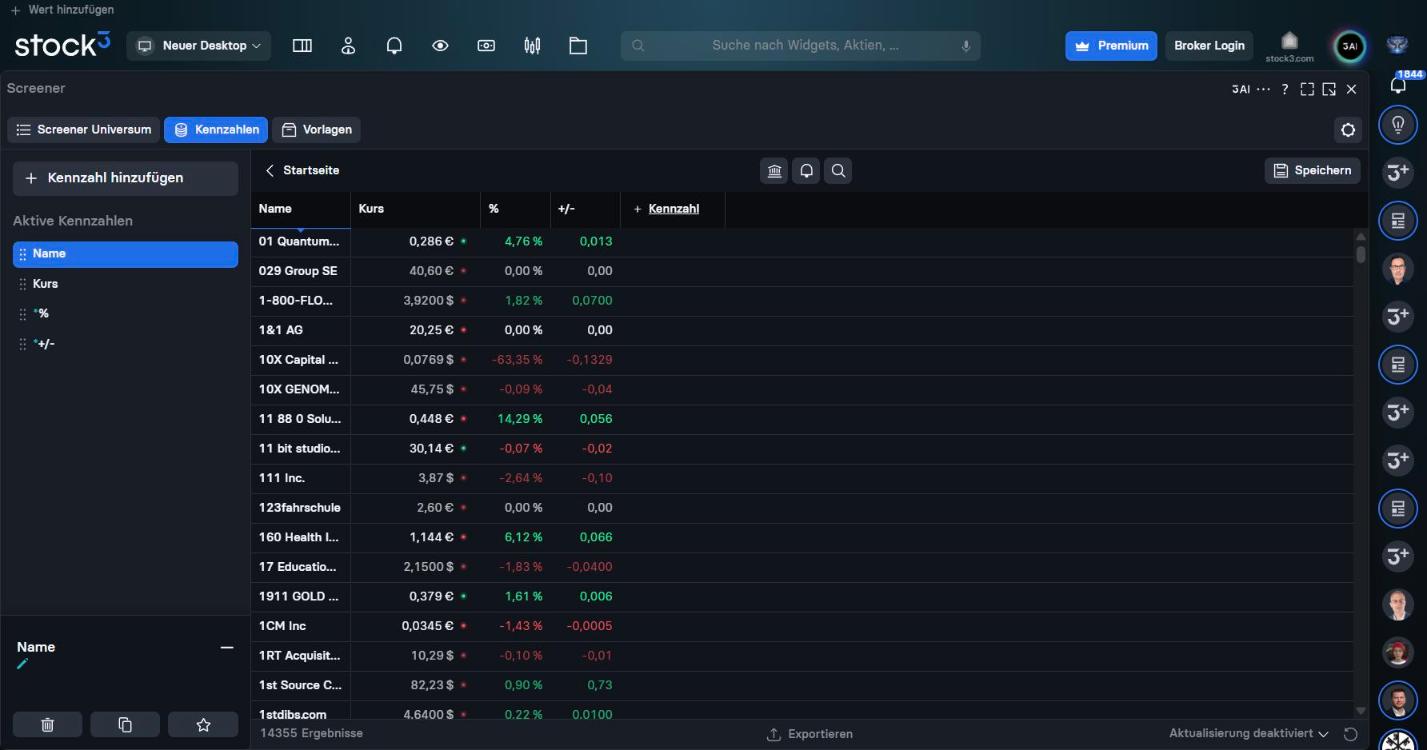Viewport: 1427px width, 750px height.
Task: Click the % column header
Action: point(515,209)
